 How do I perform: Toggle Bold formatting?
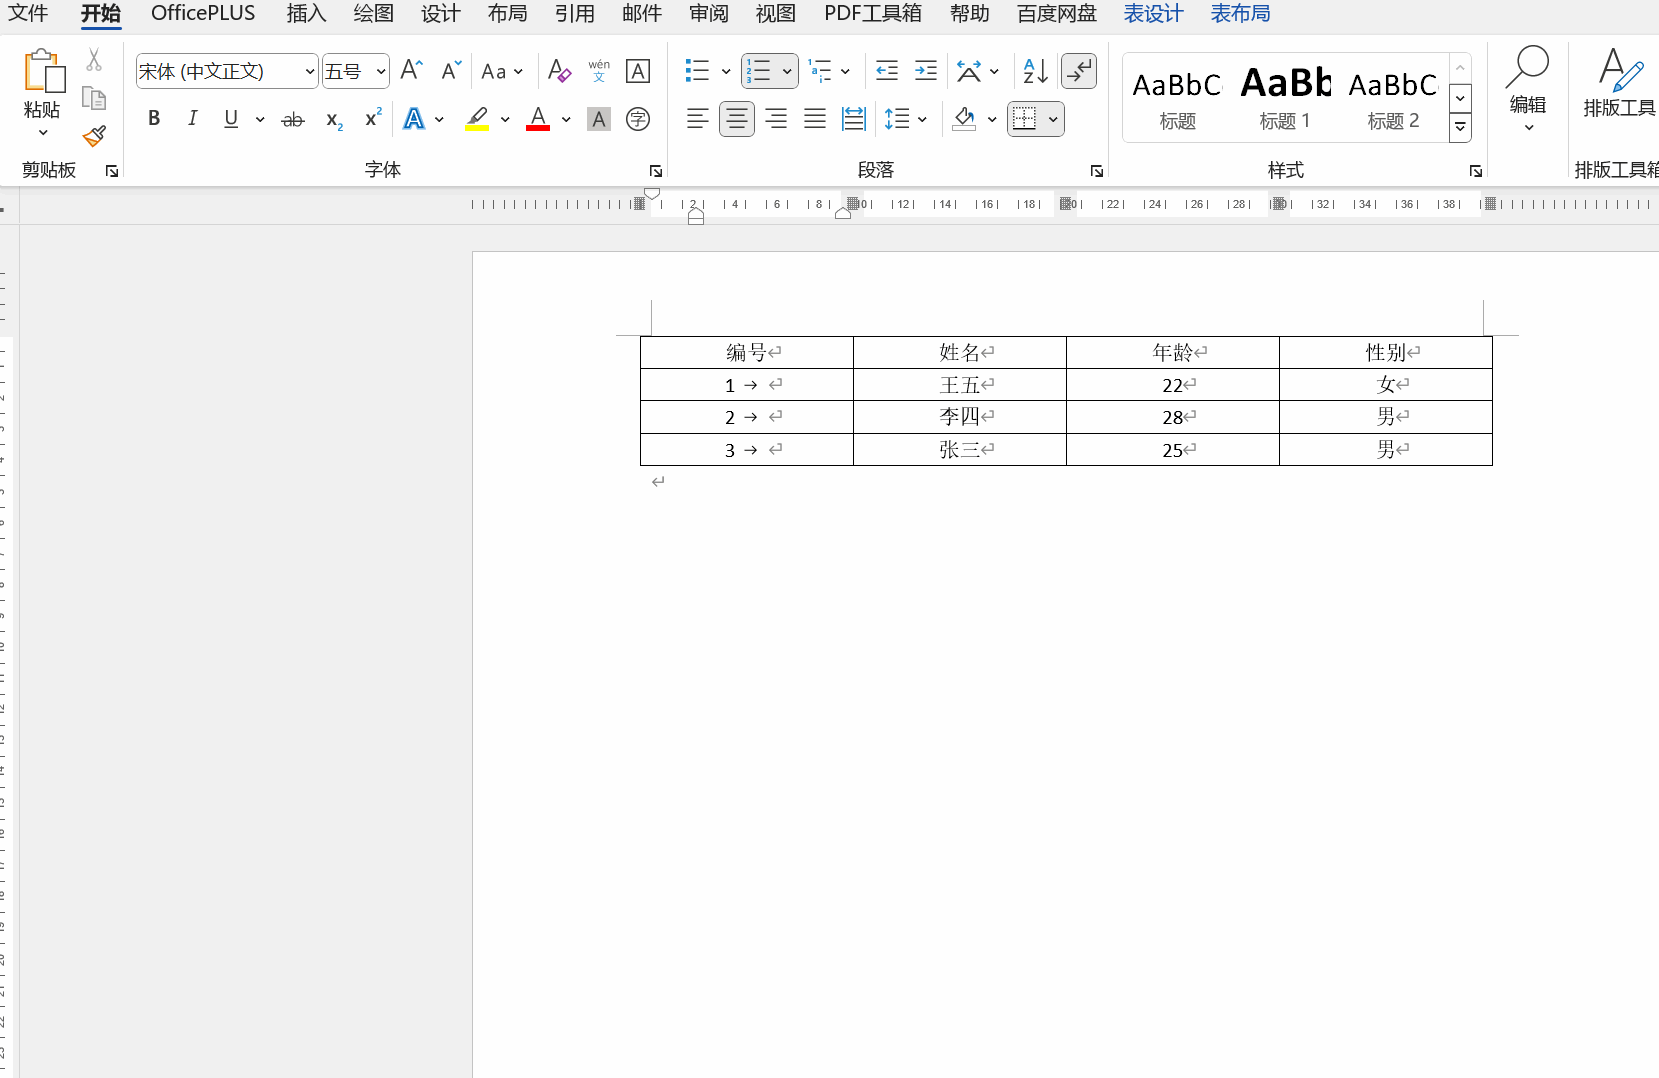tap(154, 119)
